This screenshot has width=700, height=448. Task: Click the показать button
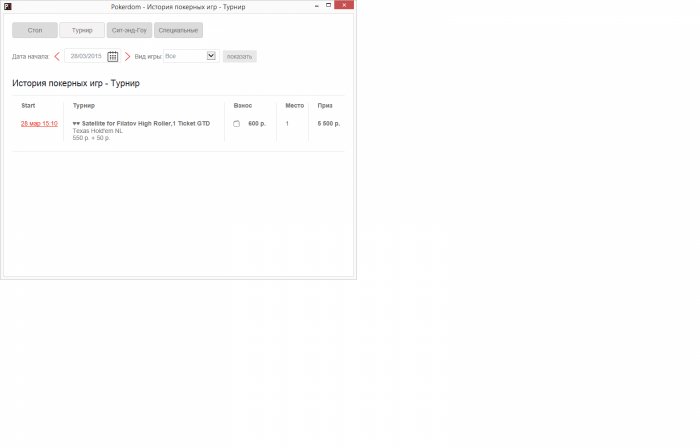(240, 56)
